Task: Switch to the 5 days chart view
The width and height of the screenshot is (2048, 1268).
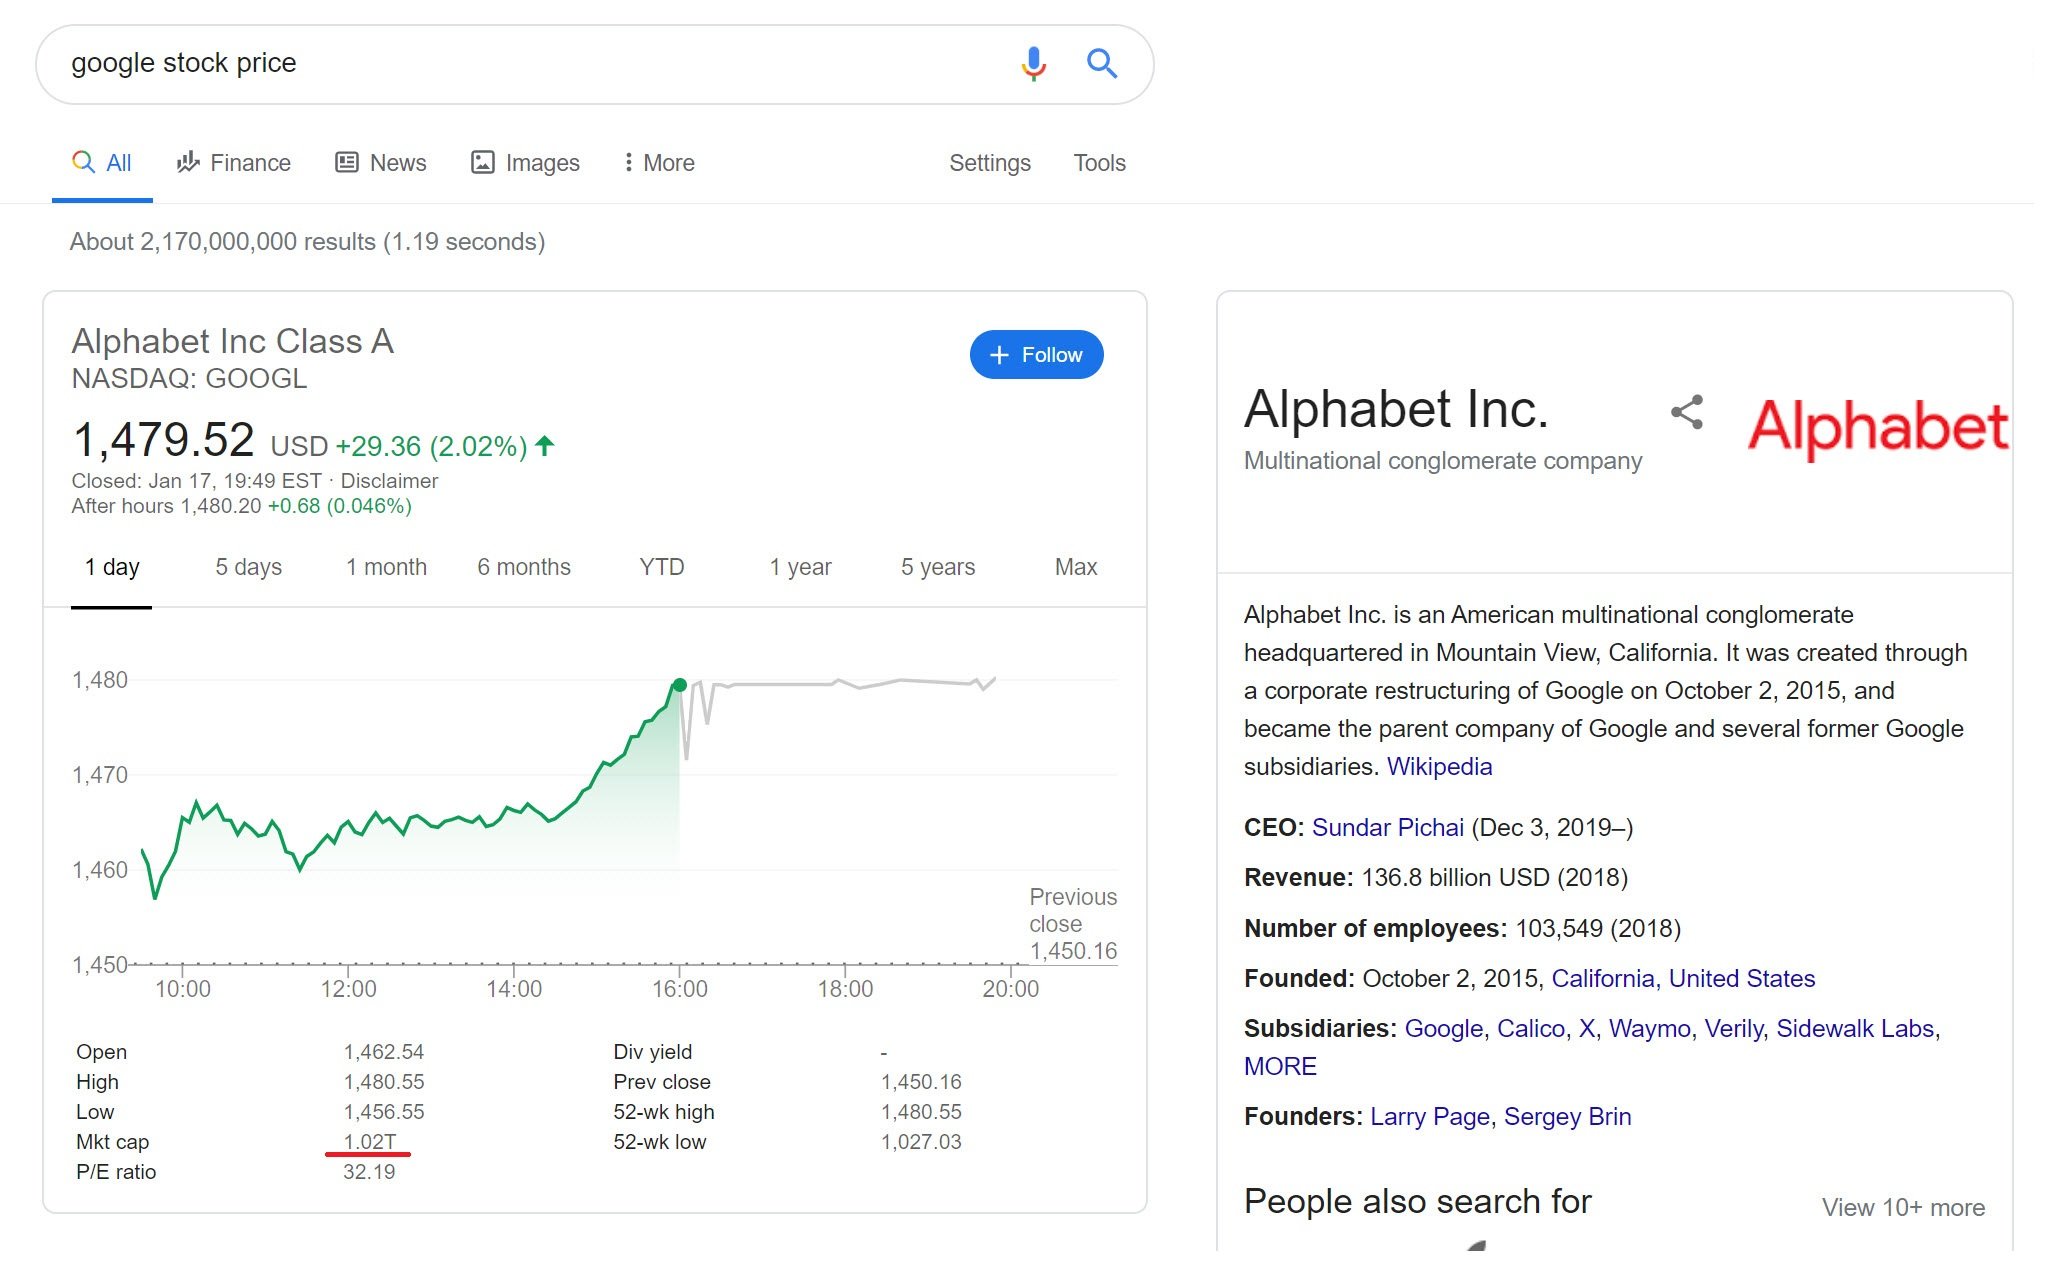Action: tap(246, 566)
